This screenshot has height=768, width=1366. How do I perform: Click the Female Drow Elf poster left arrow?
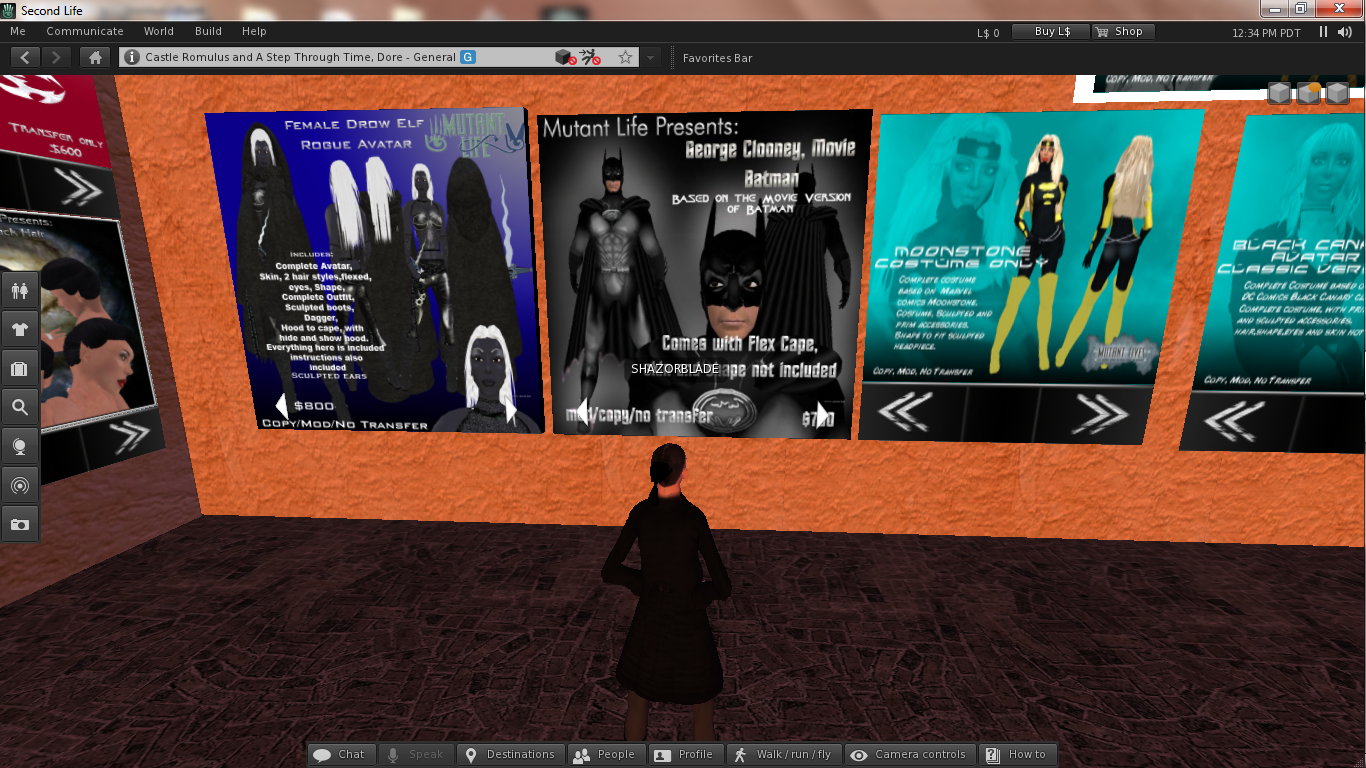point(282,405)
